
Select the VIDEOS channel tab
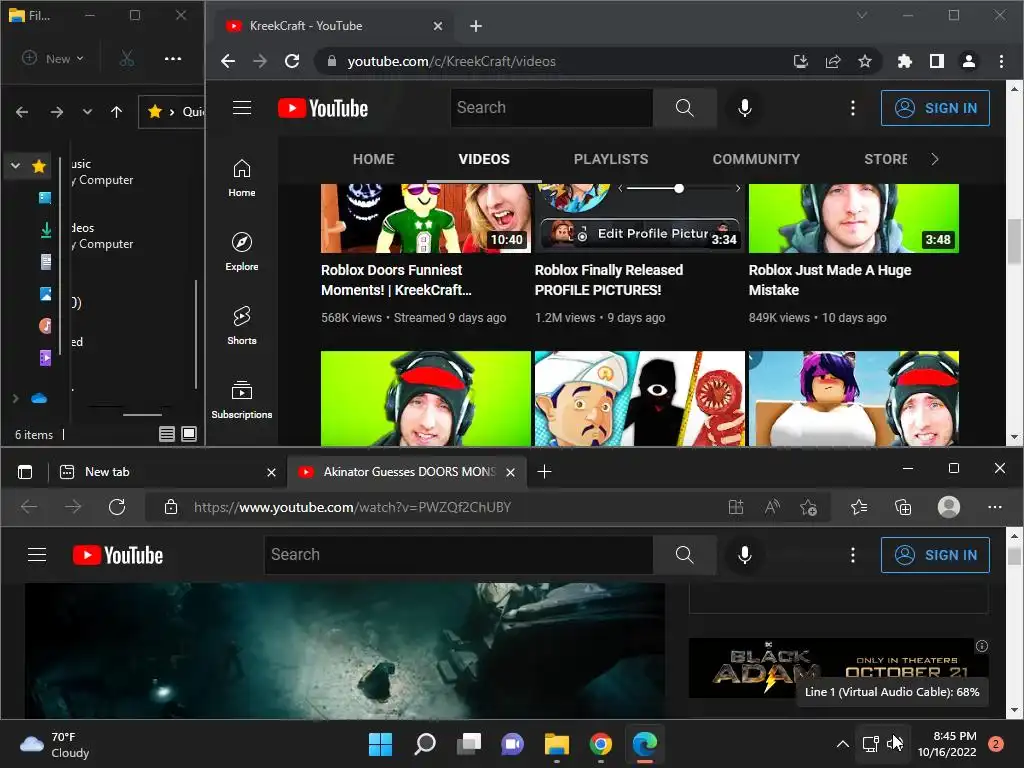pyautogui.click(x=484, y=159)
